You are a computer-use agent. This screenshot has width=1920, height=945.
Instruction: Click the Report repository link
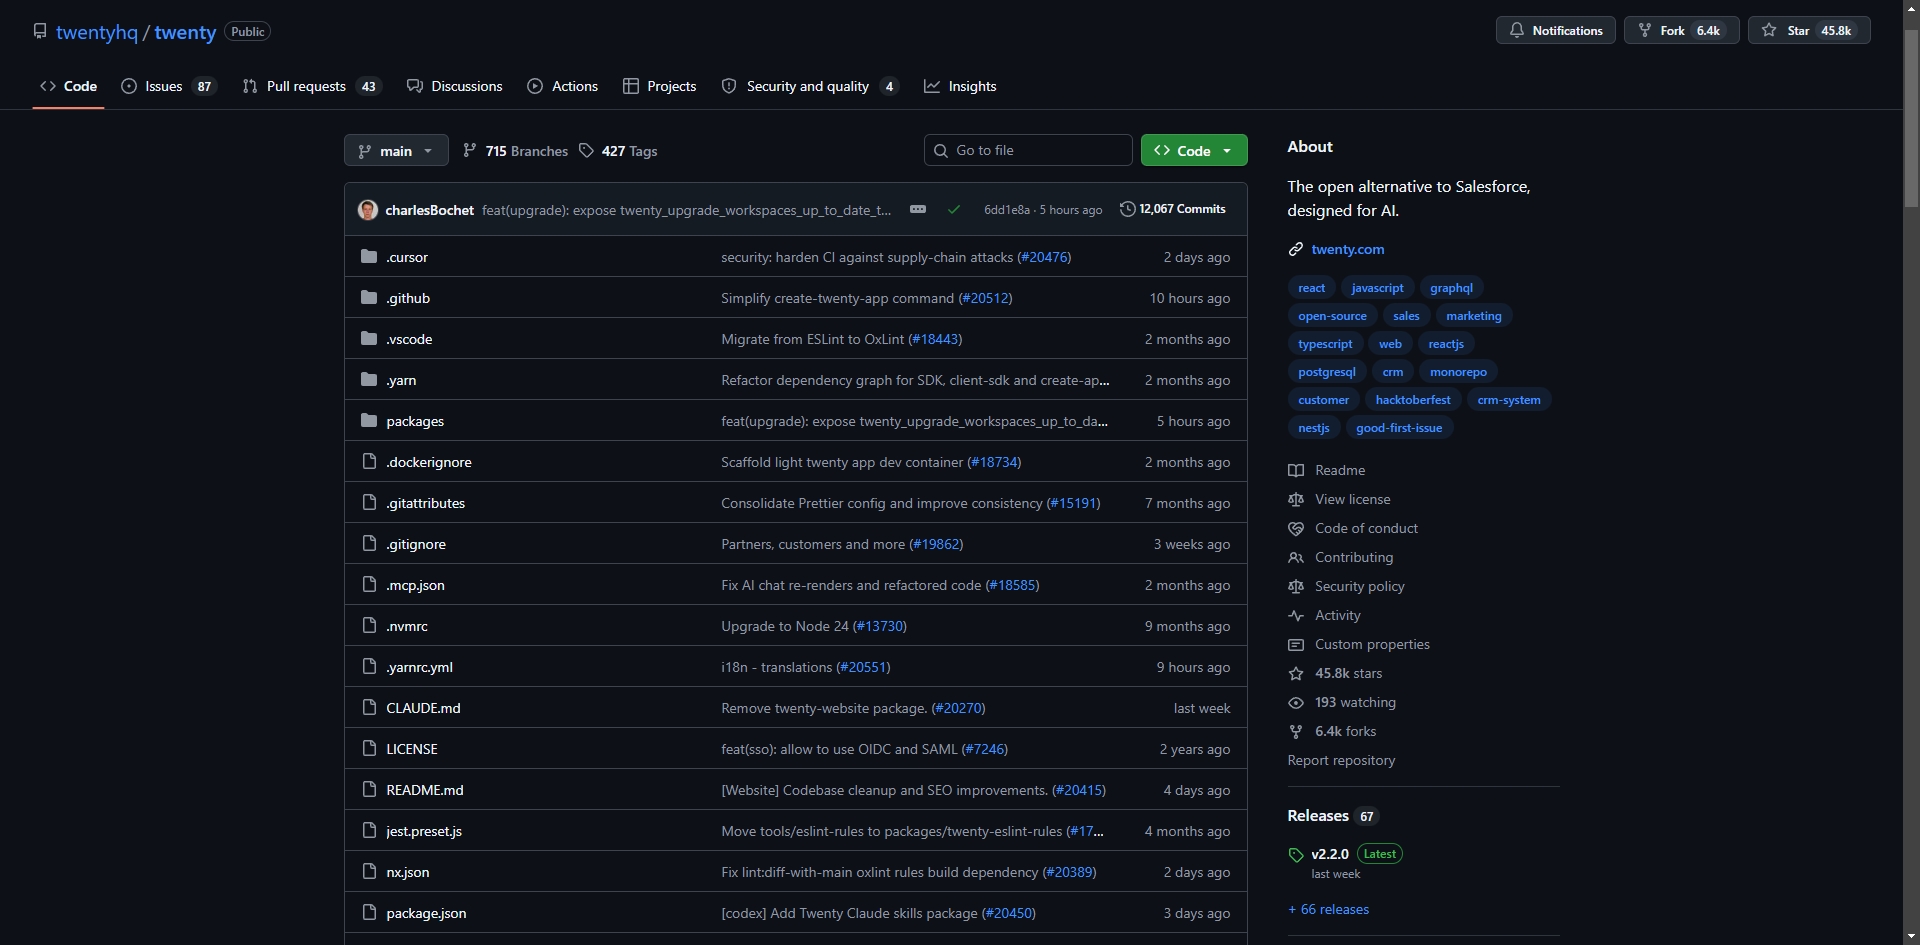1342,761
